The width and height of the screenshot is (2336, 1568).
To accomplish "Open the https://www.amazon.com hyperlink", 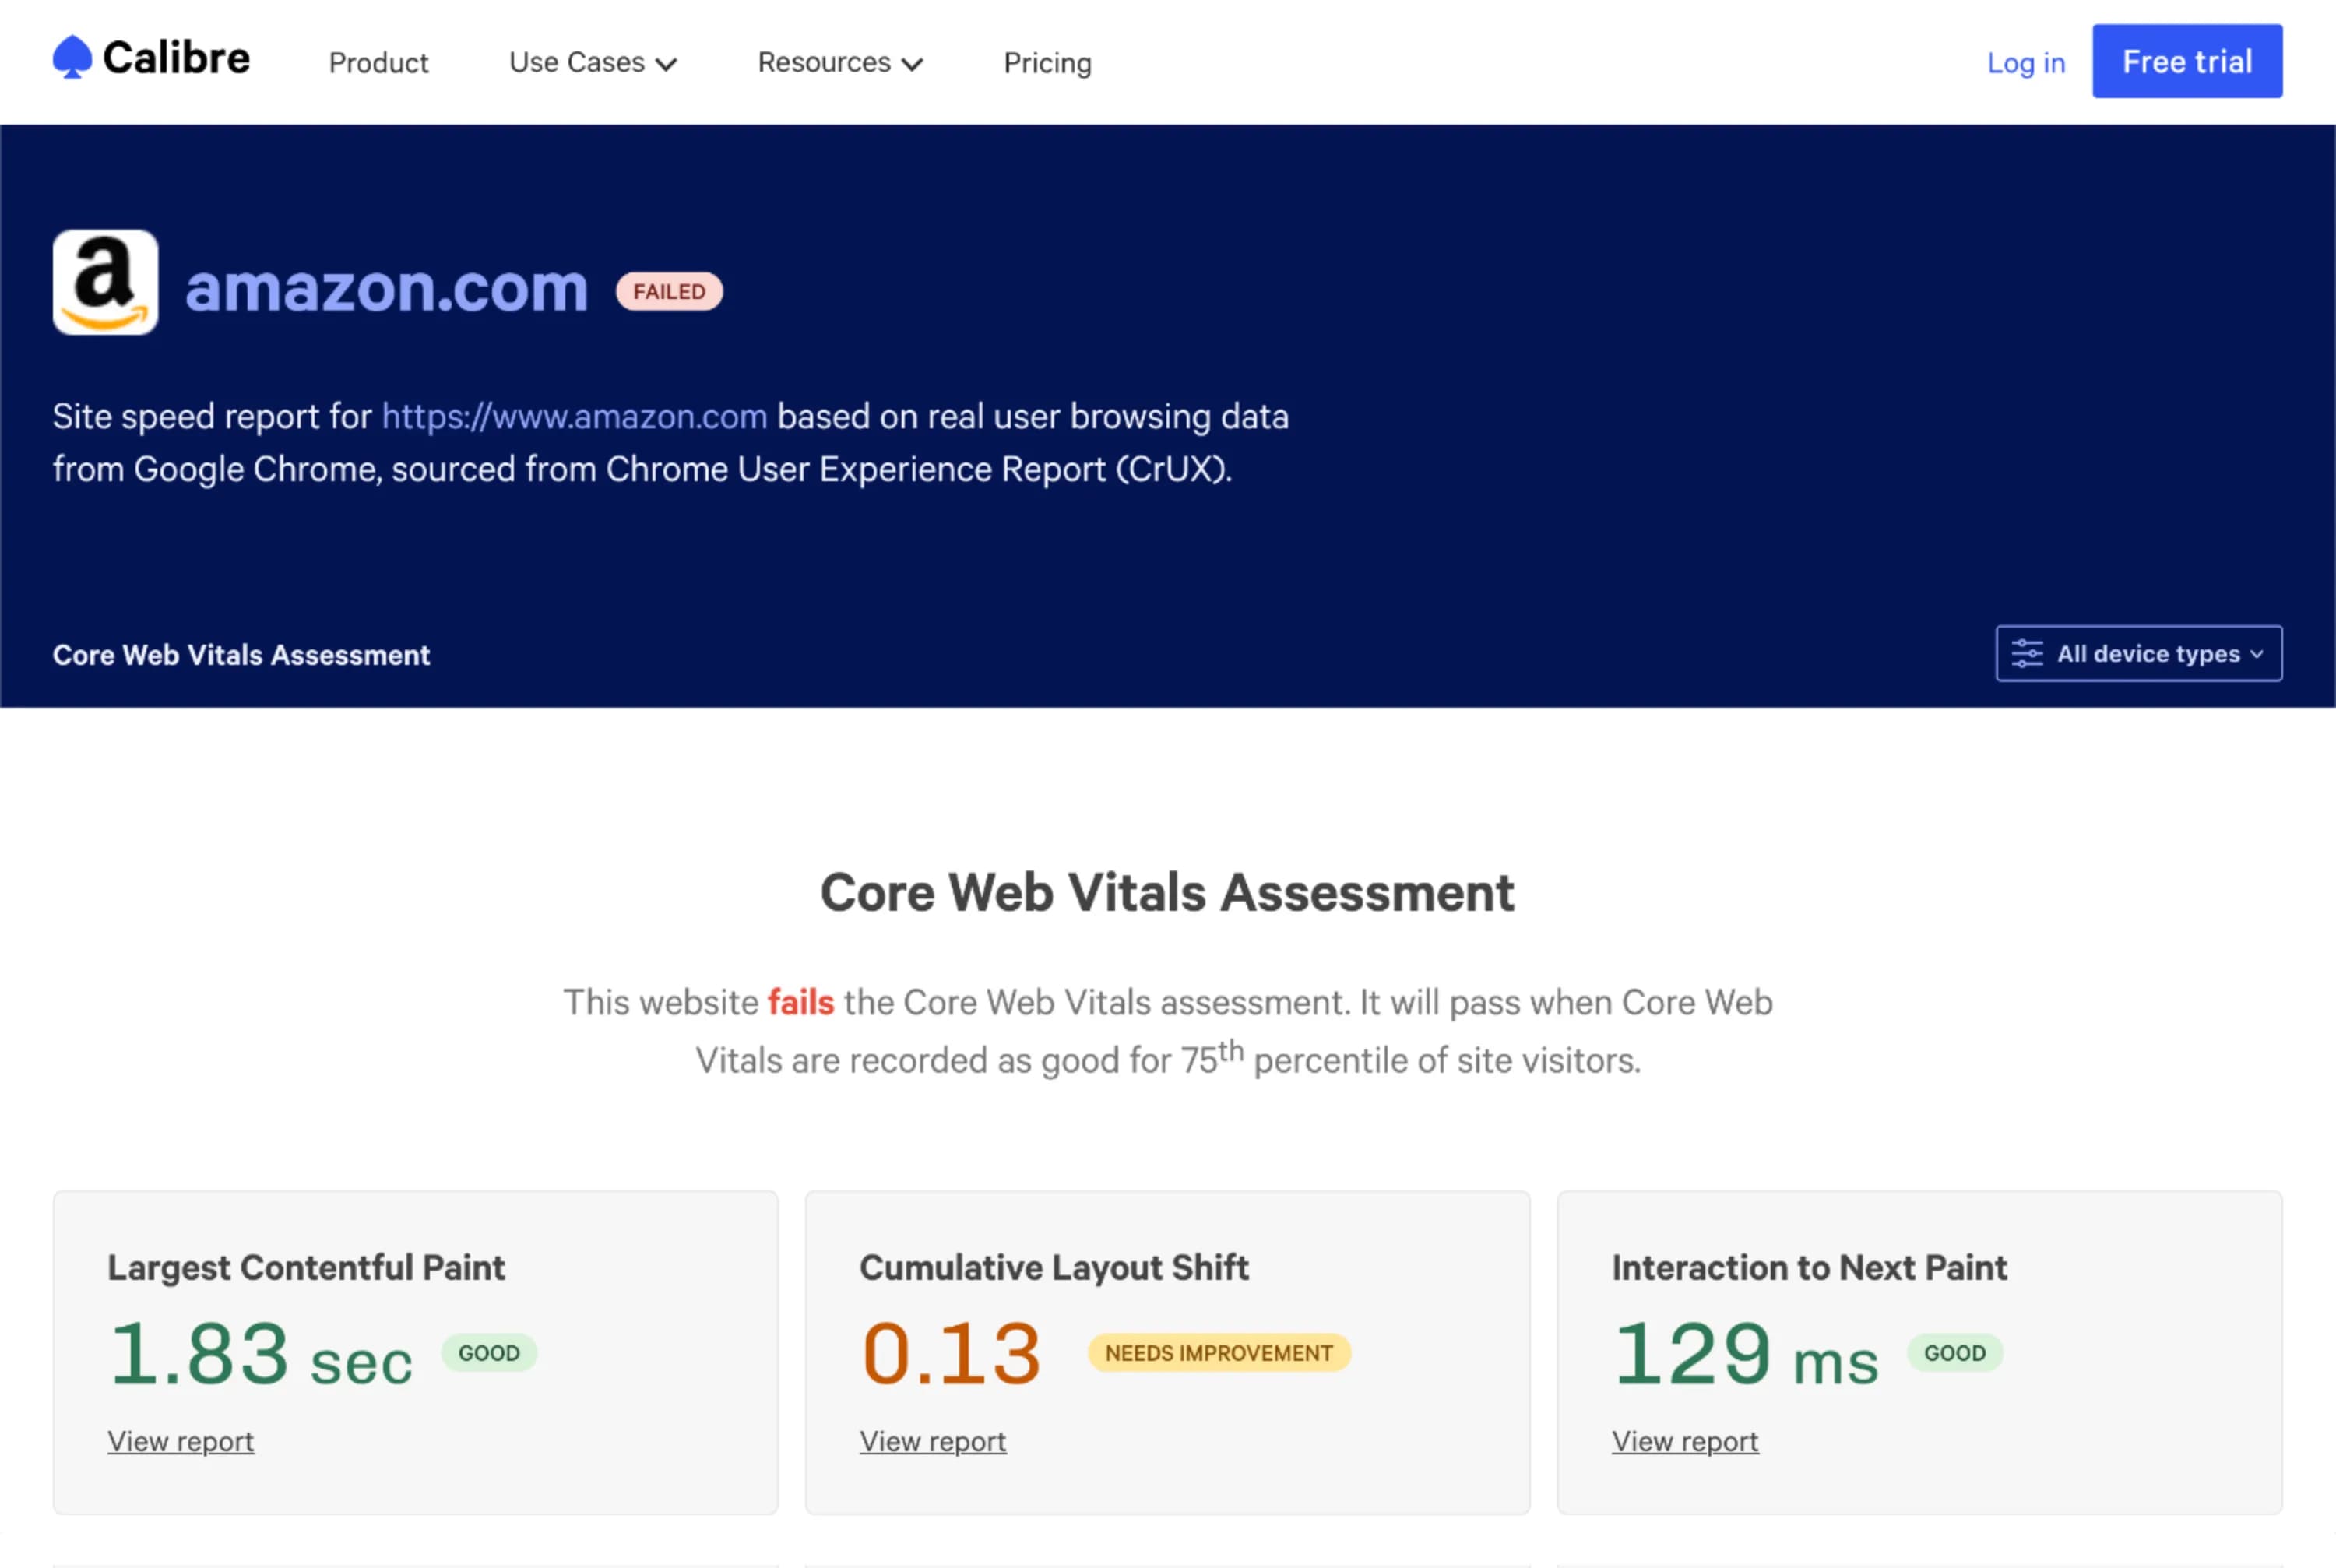I will click(573, 416).
